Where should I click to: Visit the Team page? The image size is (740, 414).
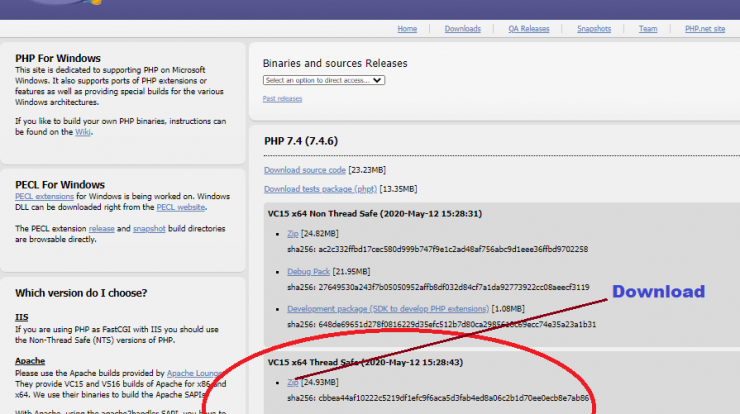(x=648, y=29)
